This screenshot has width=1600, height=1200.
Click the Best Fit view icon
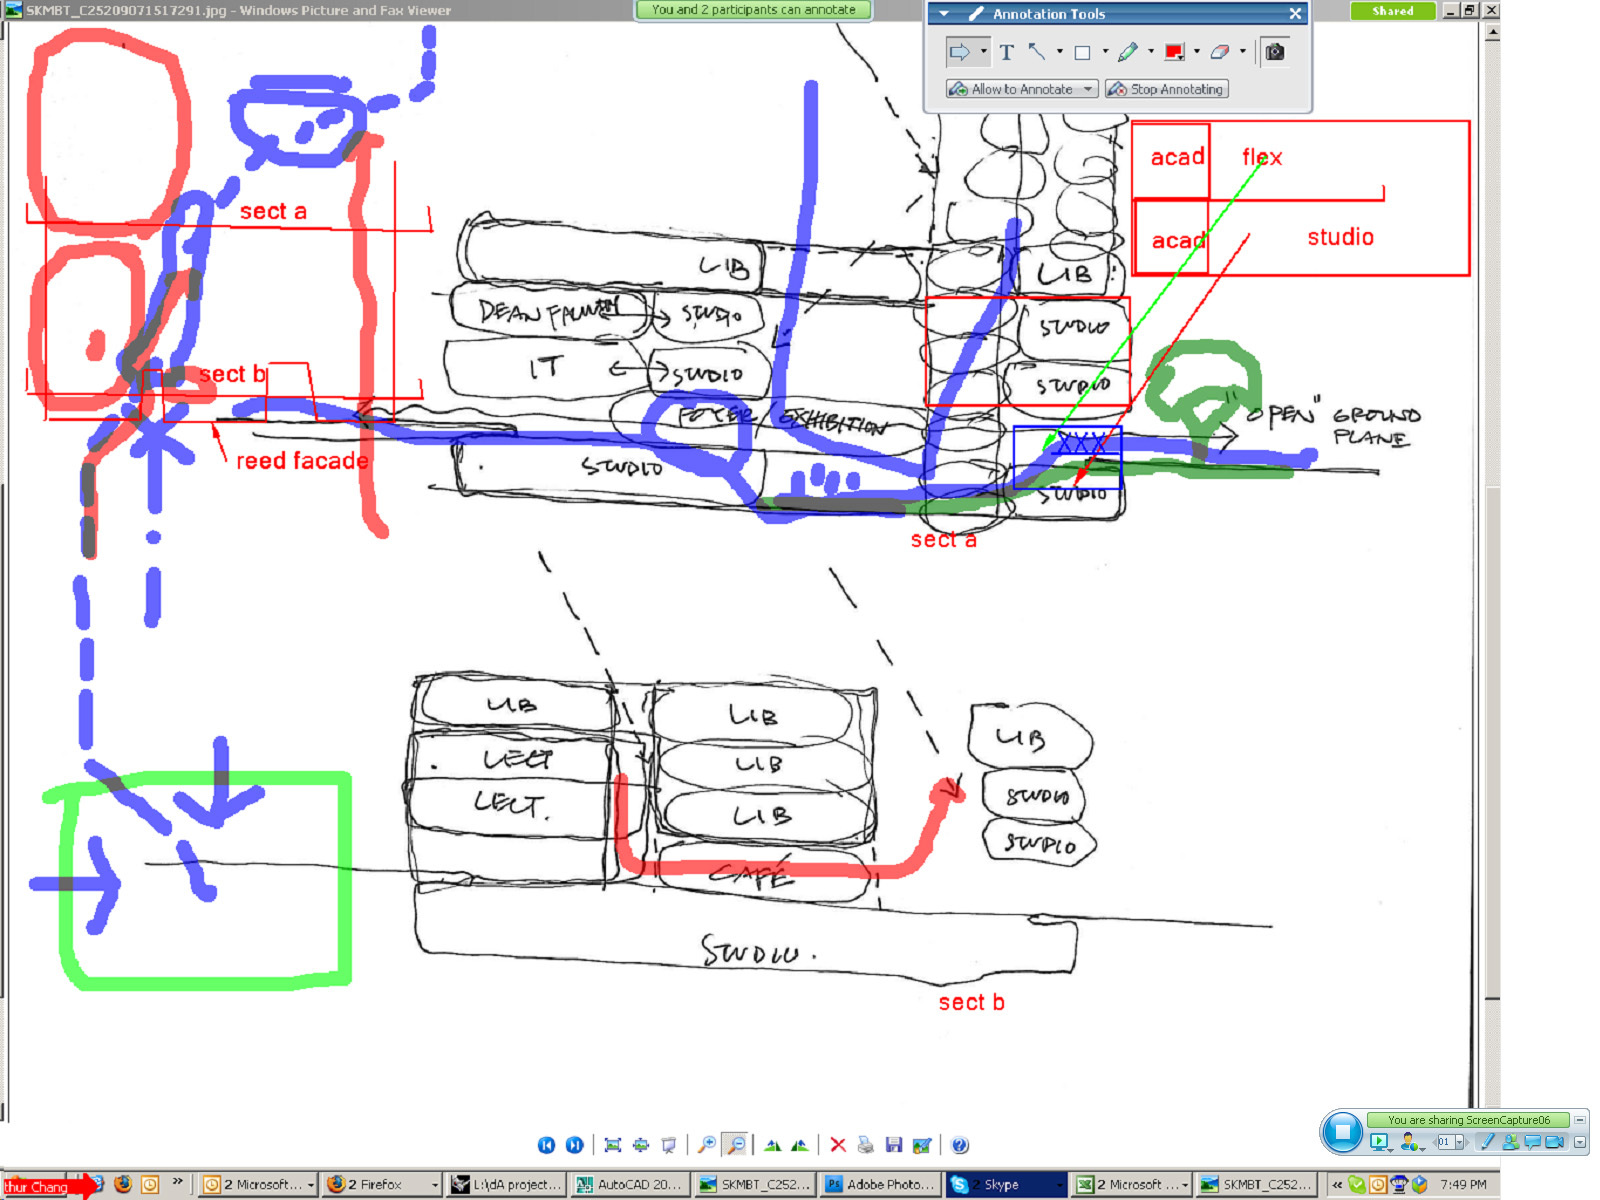pyautogui.click(x=613, y=1145)
